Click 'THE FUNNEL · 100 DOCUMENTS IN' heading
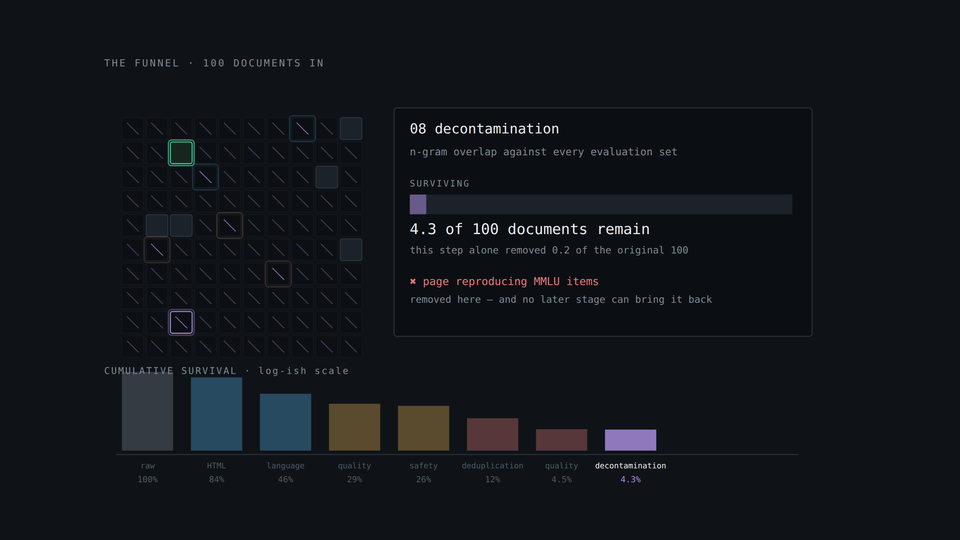 coord(214,63)
